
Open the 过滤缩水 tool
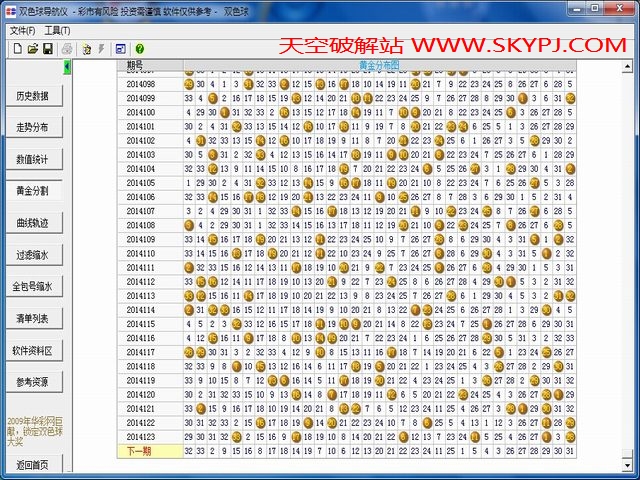point(33,255)
